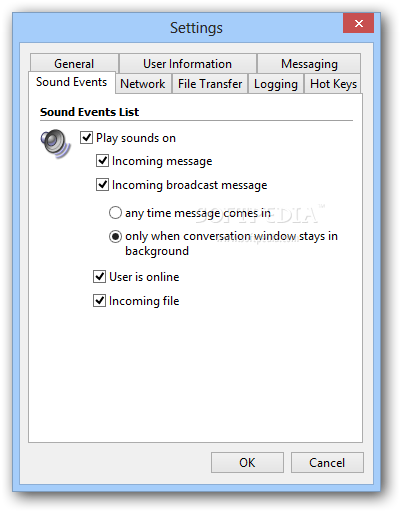Switch to the File Transfer tab
Viewport: 401px width, 512px height.
coord(210,84)
